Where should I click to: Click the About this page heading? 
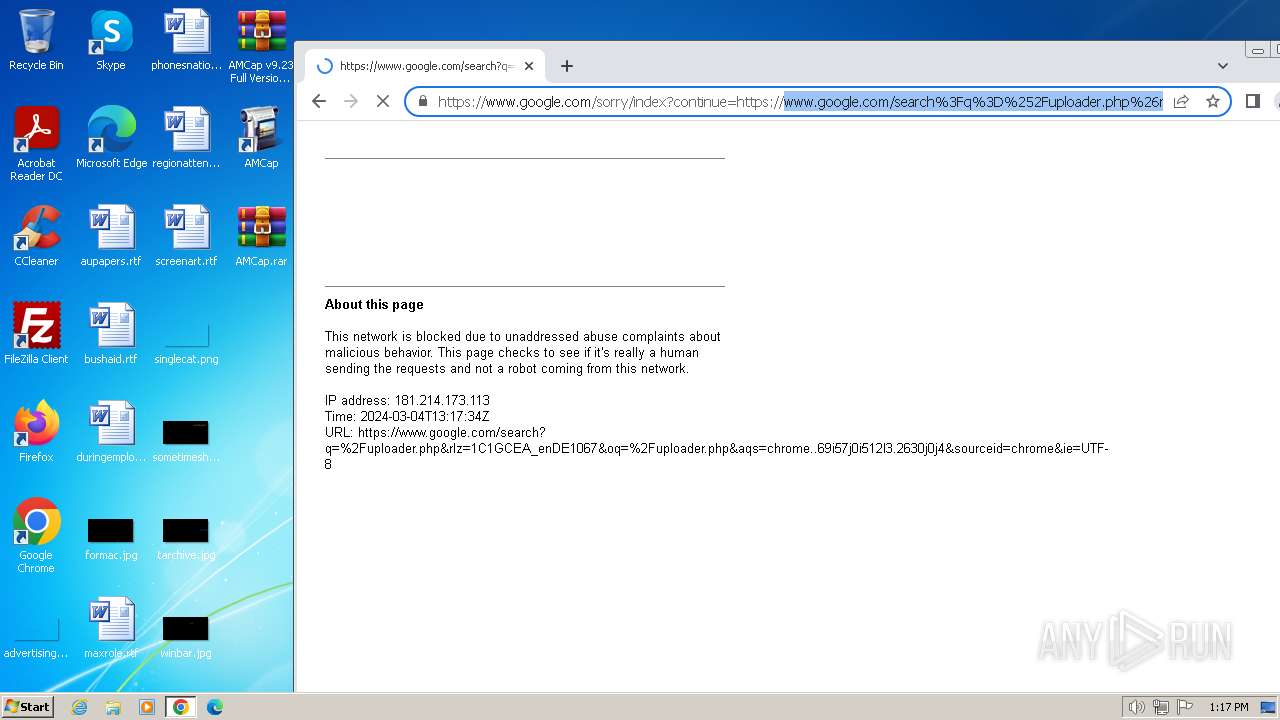[x=374, y=304]
